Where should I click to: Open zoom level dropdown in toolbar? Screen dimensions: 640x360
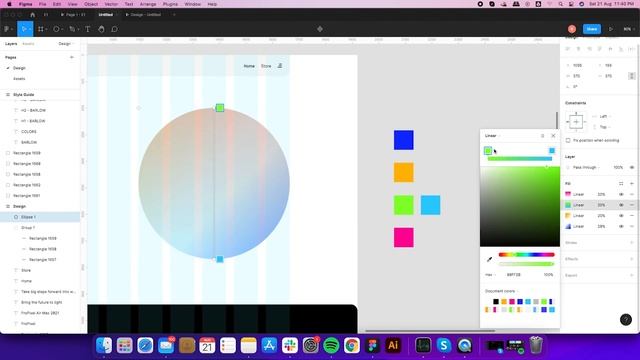coord(628,29)
